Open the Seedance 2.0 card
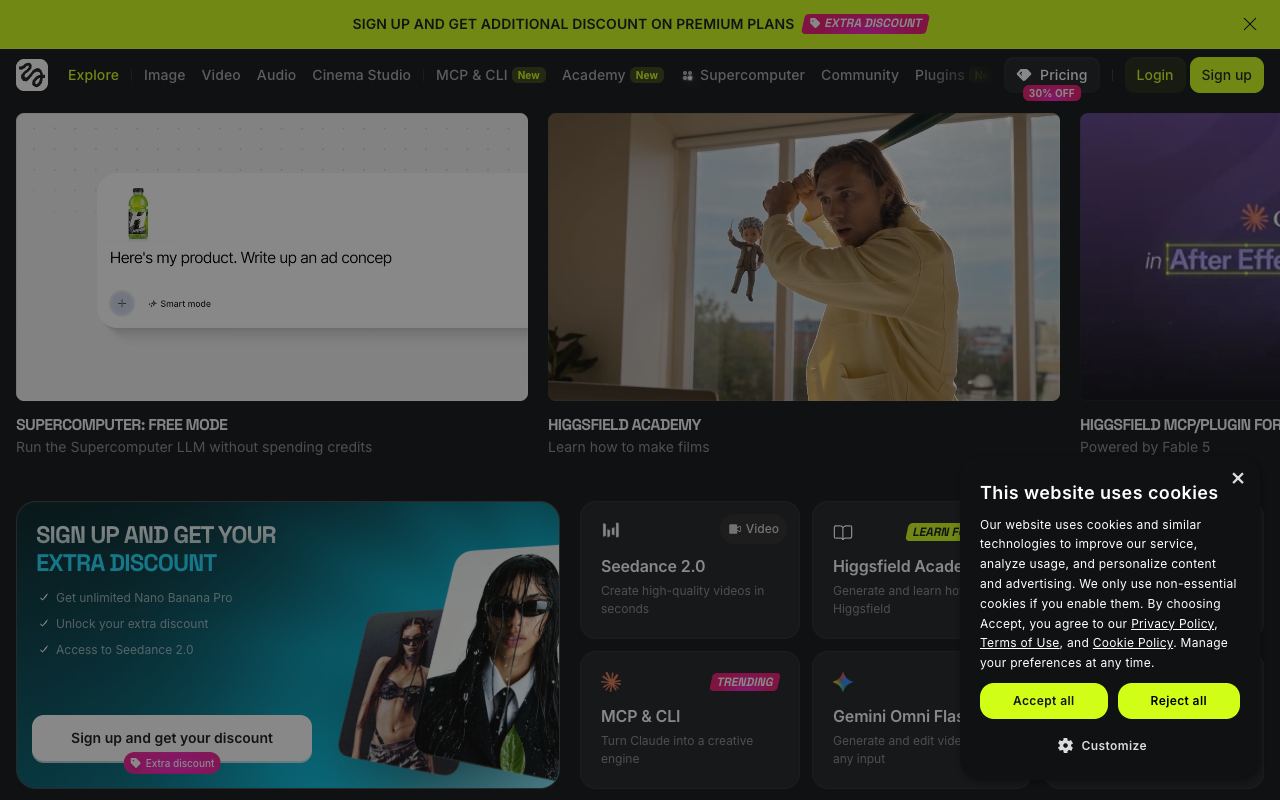This screenshot has height=800, width=1280. tap(690, 570)
